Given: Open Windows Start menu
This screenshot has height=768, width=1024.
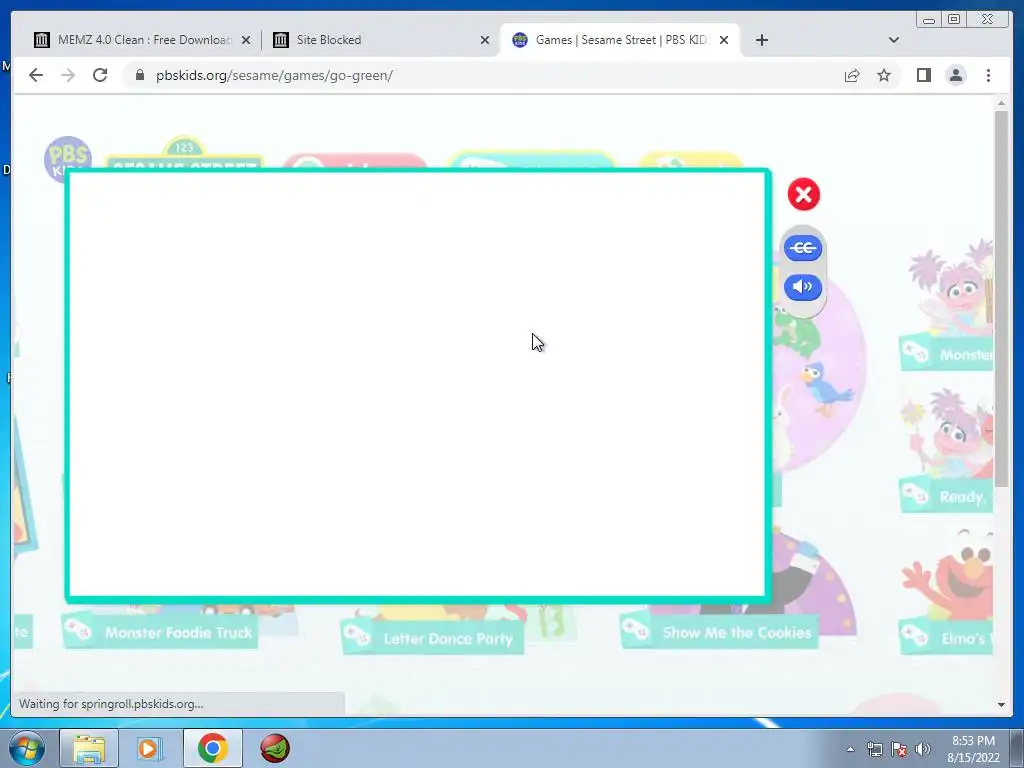Looking at the screenshot, I should click(26, 748).
